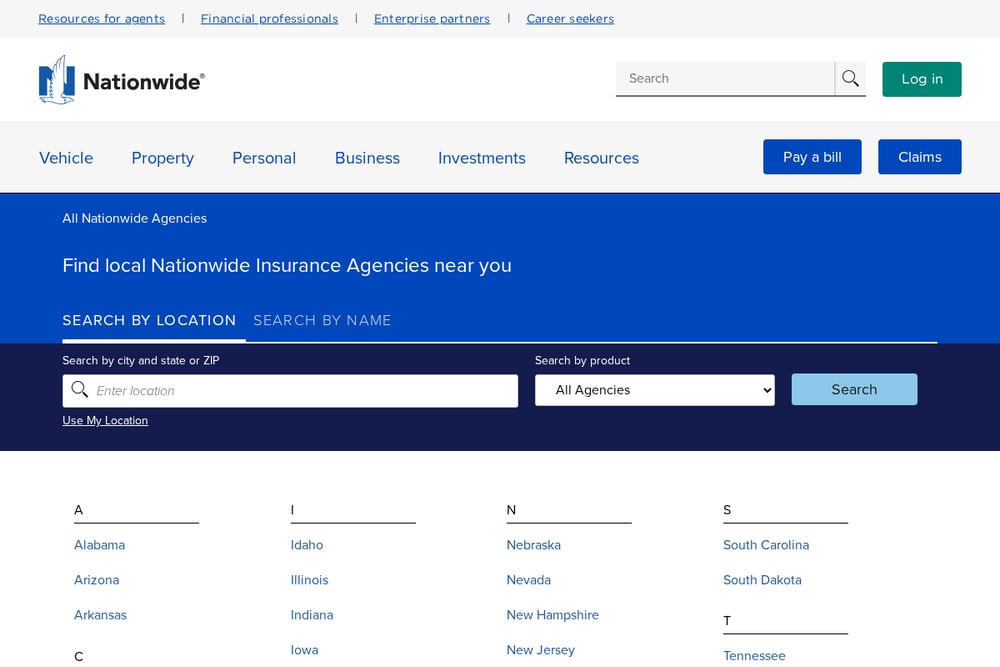Viewport: 1000px width, 667px height.
Task: Click the header search magnifier icon
Action: coord(850,78)
